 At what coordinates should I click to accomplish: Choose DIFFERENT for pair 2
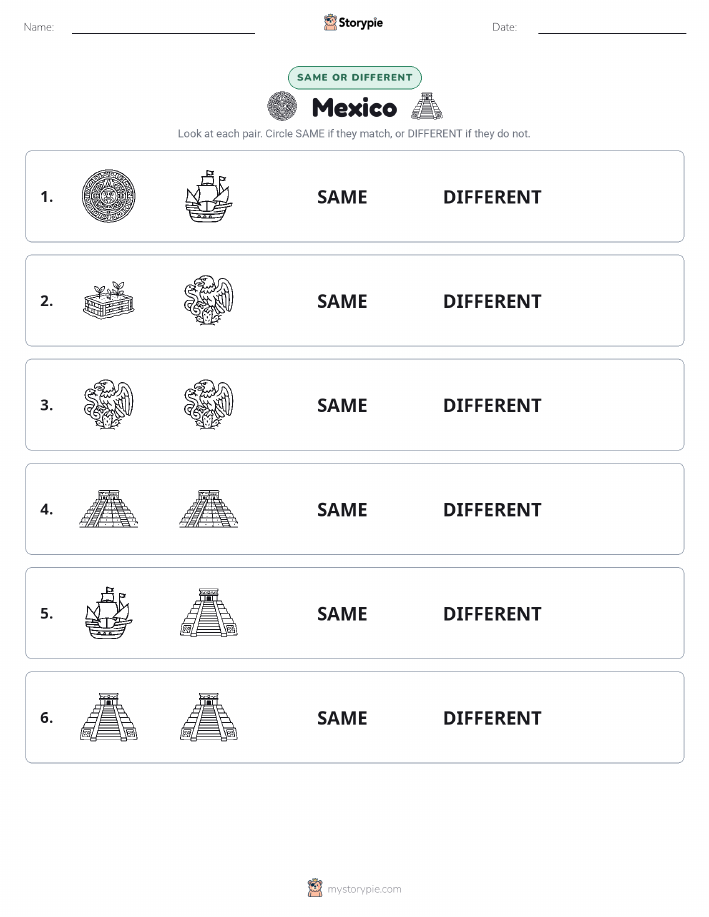tap(492, 301)
